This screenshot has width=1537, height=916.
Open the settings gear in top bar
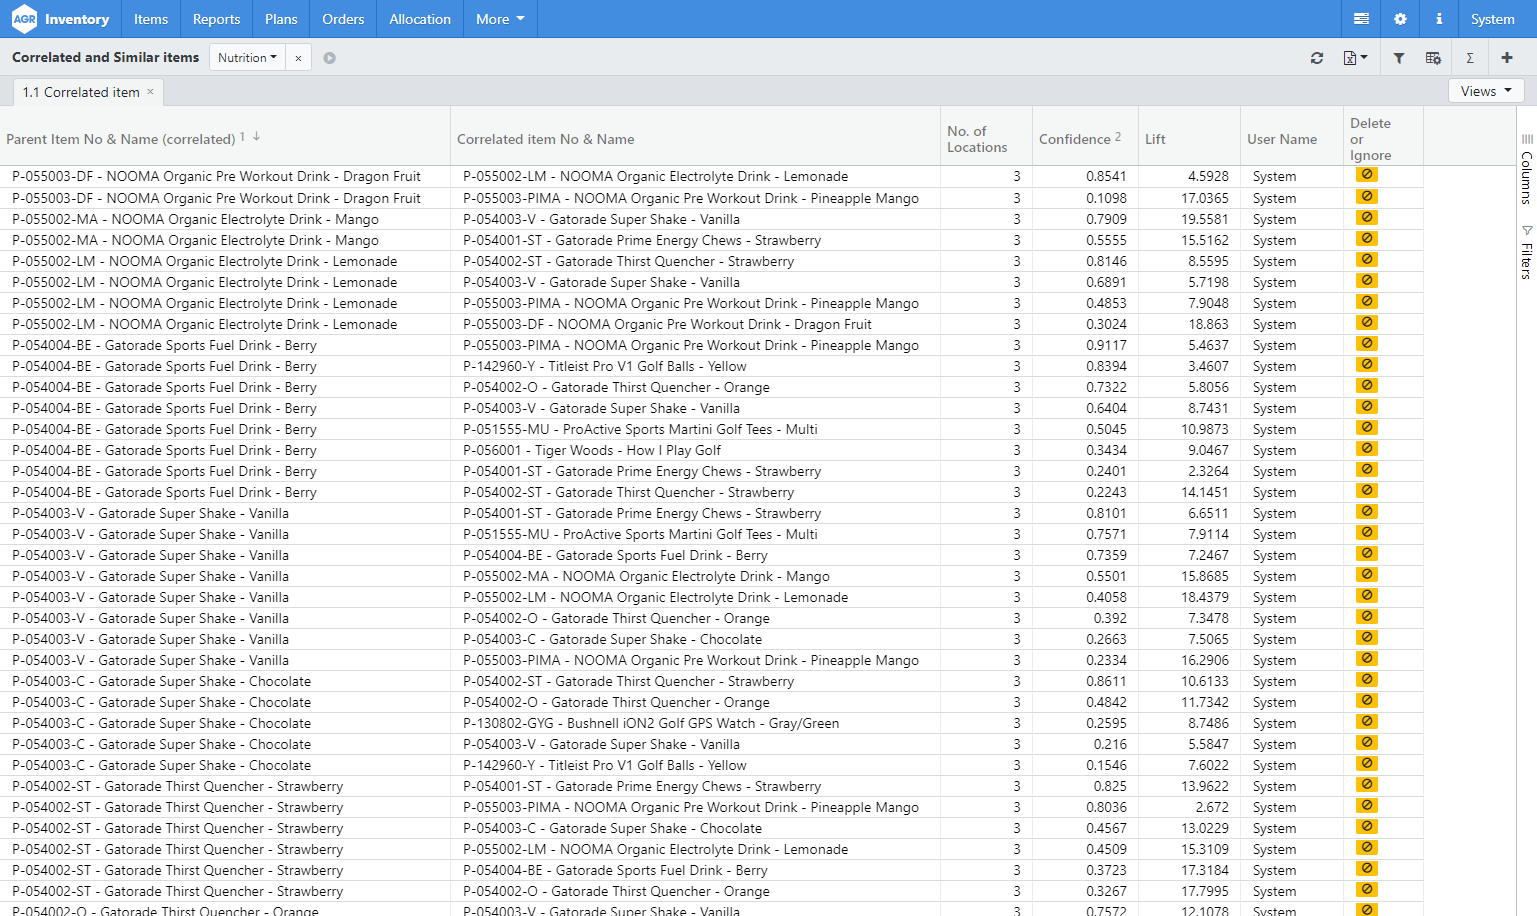1400,19
